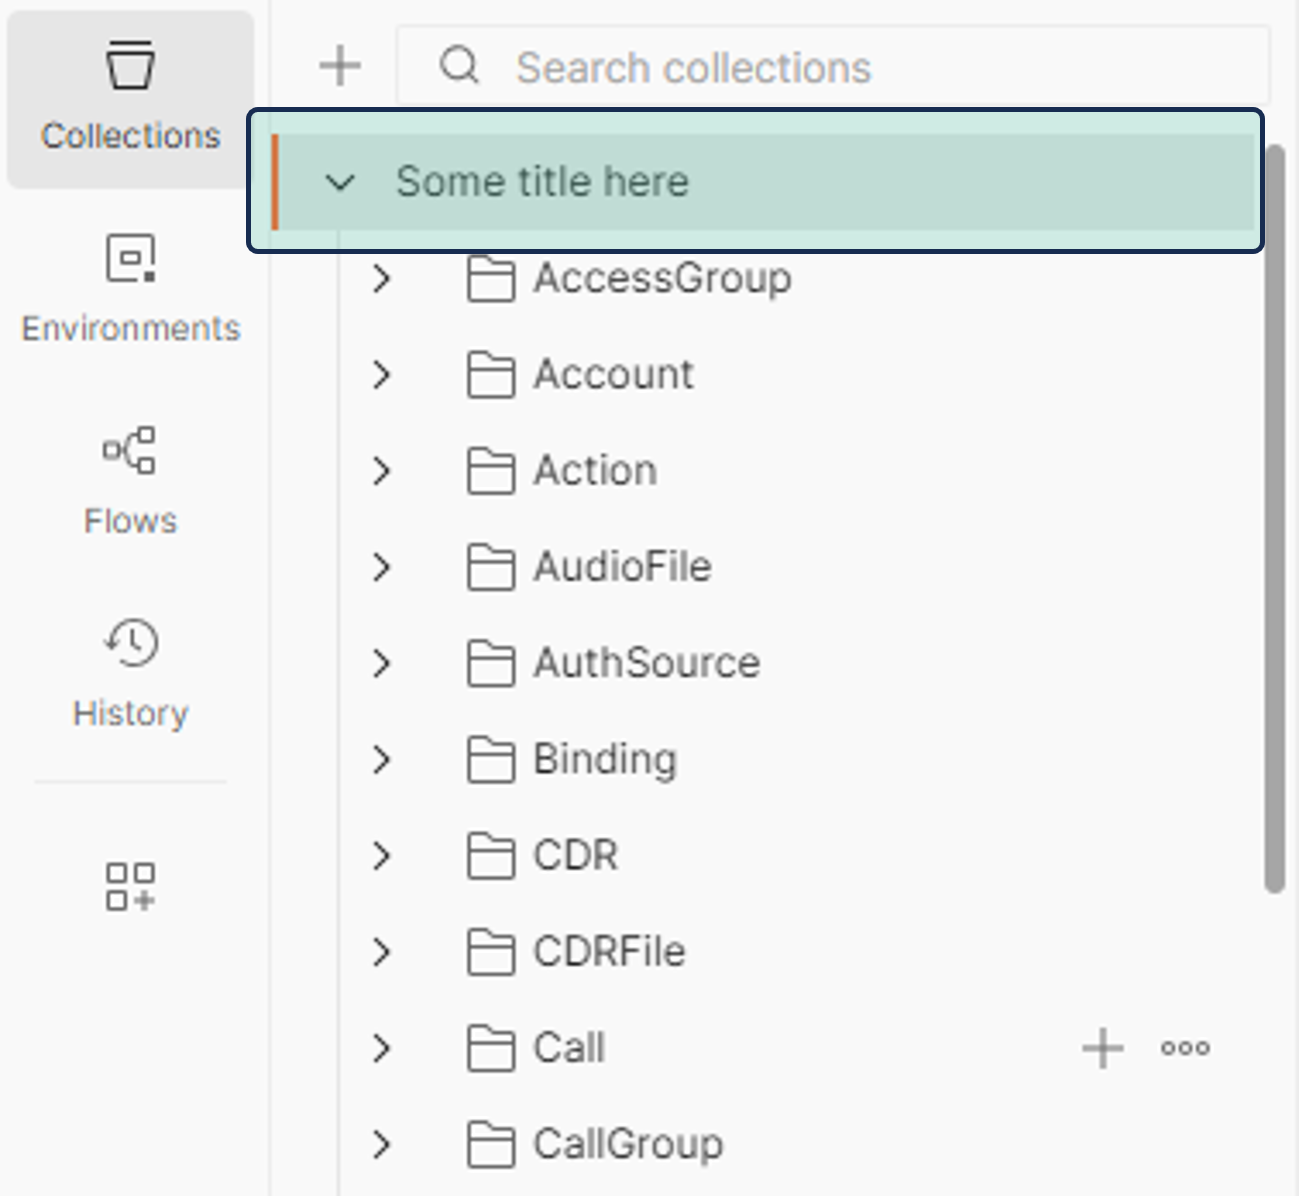This screenshot has height=1196, width=1299.
Task: Expand the Account folder chevron
Action: coord(381,375)
